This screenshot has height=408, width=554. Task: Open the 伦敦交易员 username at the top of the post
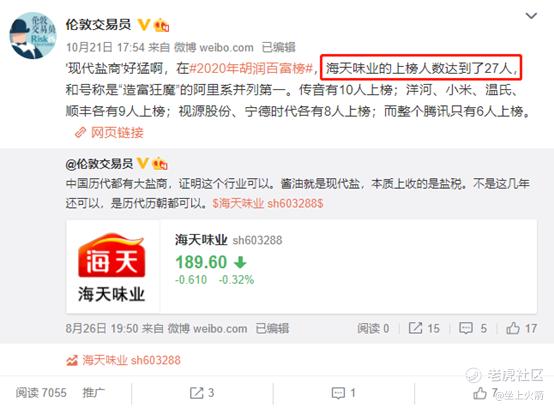[x=98, y=24]
